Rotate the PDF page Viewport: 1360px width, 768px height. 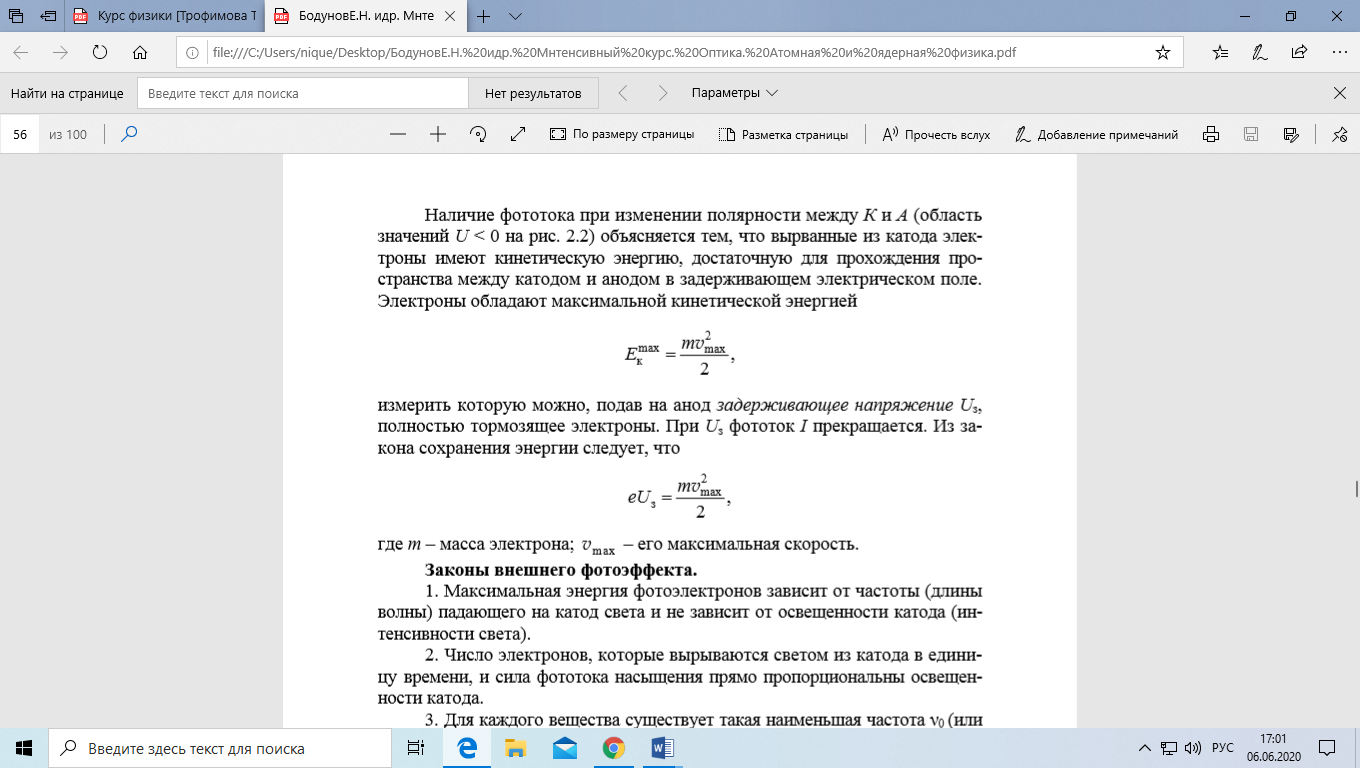478,134
